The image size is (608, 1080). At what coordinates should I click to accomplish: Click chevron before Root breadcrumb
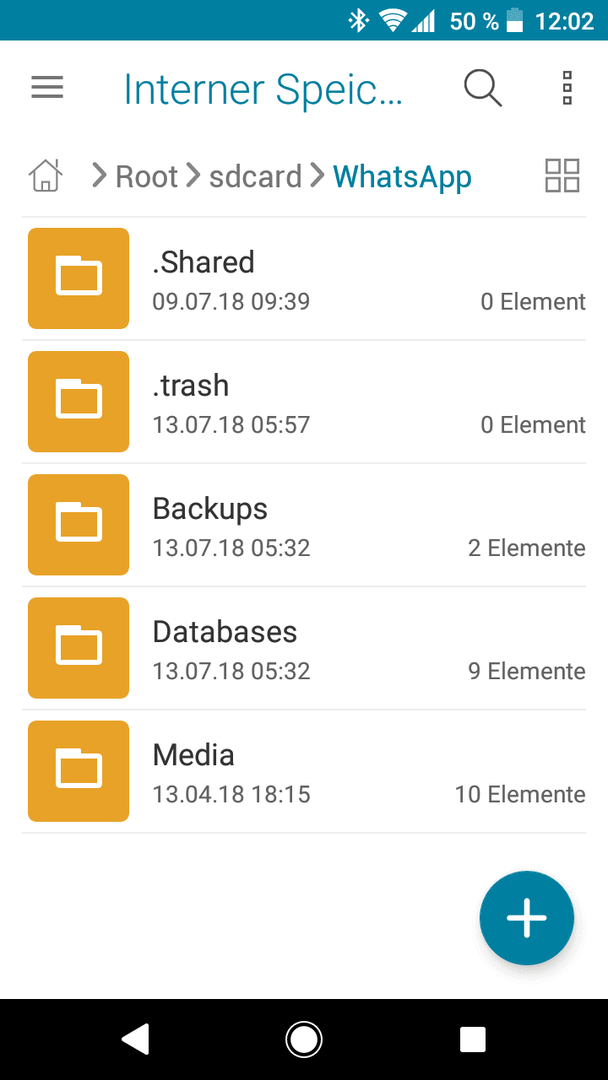point(100,176)
